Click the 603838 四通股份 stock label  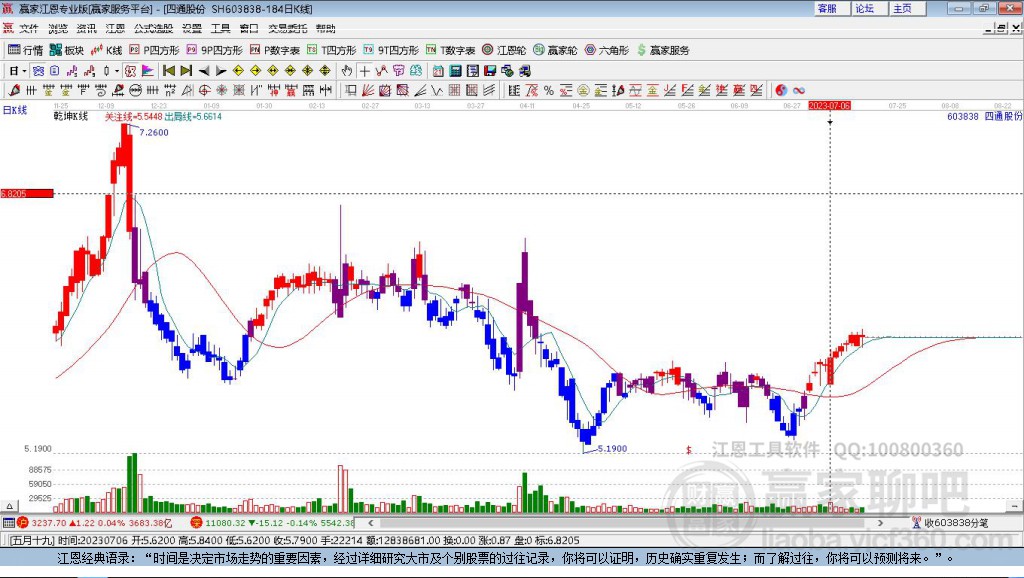[984, 116]
